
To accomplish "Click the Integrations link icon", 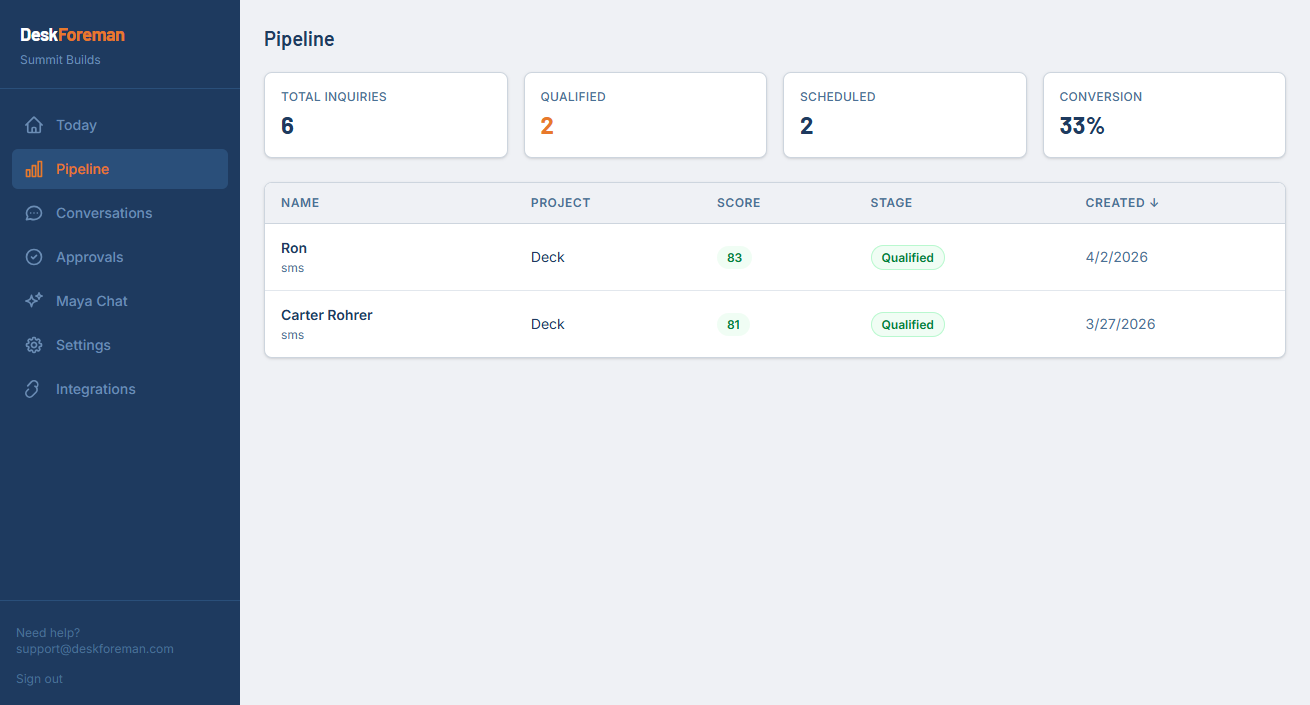I will coord(34,389).
